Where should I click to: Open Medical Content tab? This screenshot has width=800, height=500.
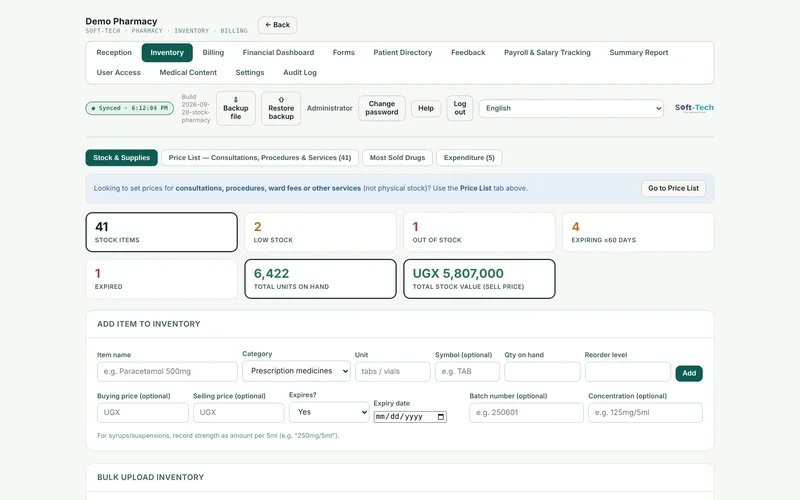point(188,72)
